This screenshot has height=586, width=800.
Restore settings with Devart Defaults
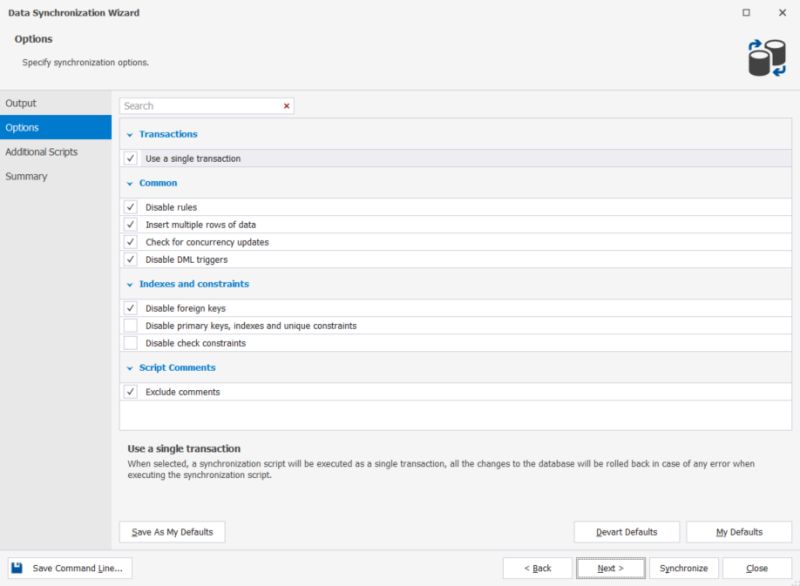coord(627,531)
